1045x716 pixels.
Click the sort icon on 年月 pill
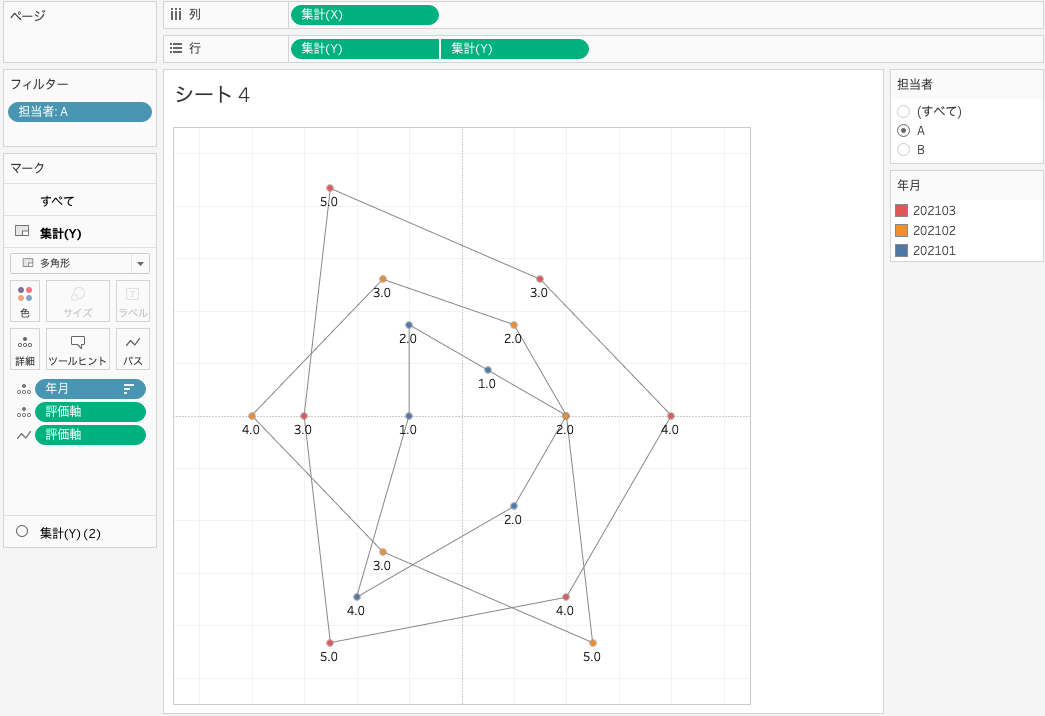(x=128, y=389)
